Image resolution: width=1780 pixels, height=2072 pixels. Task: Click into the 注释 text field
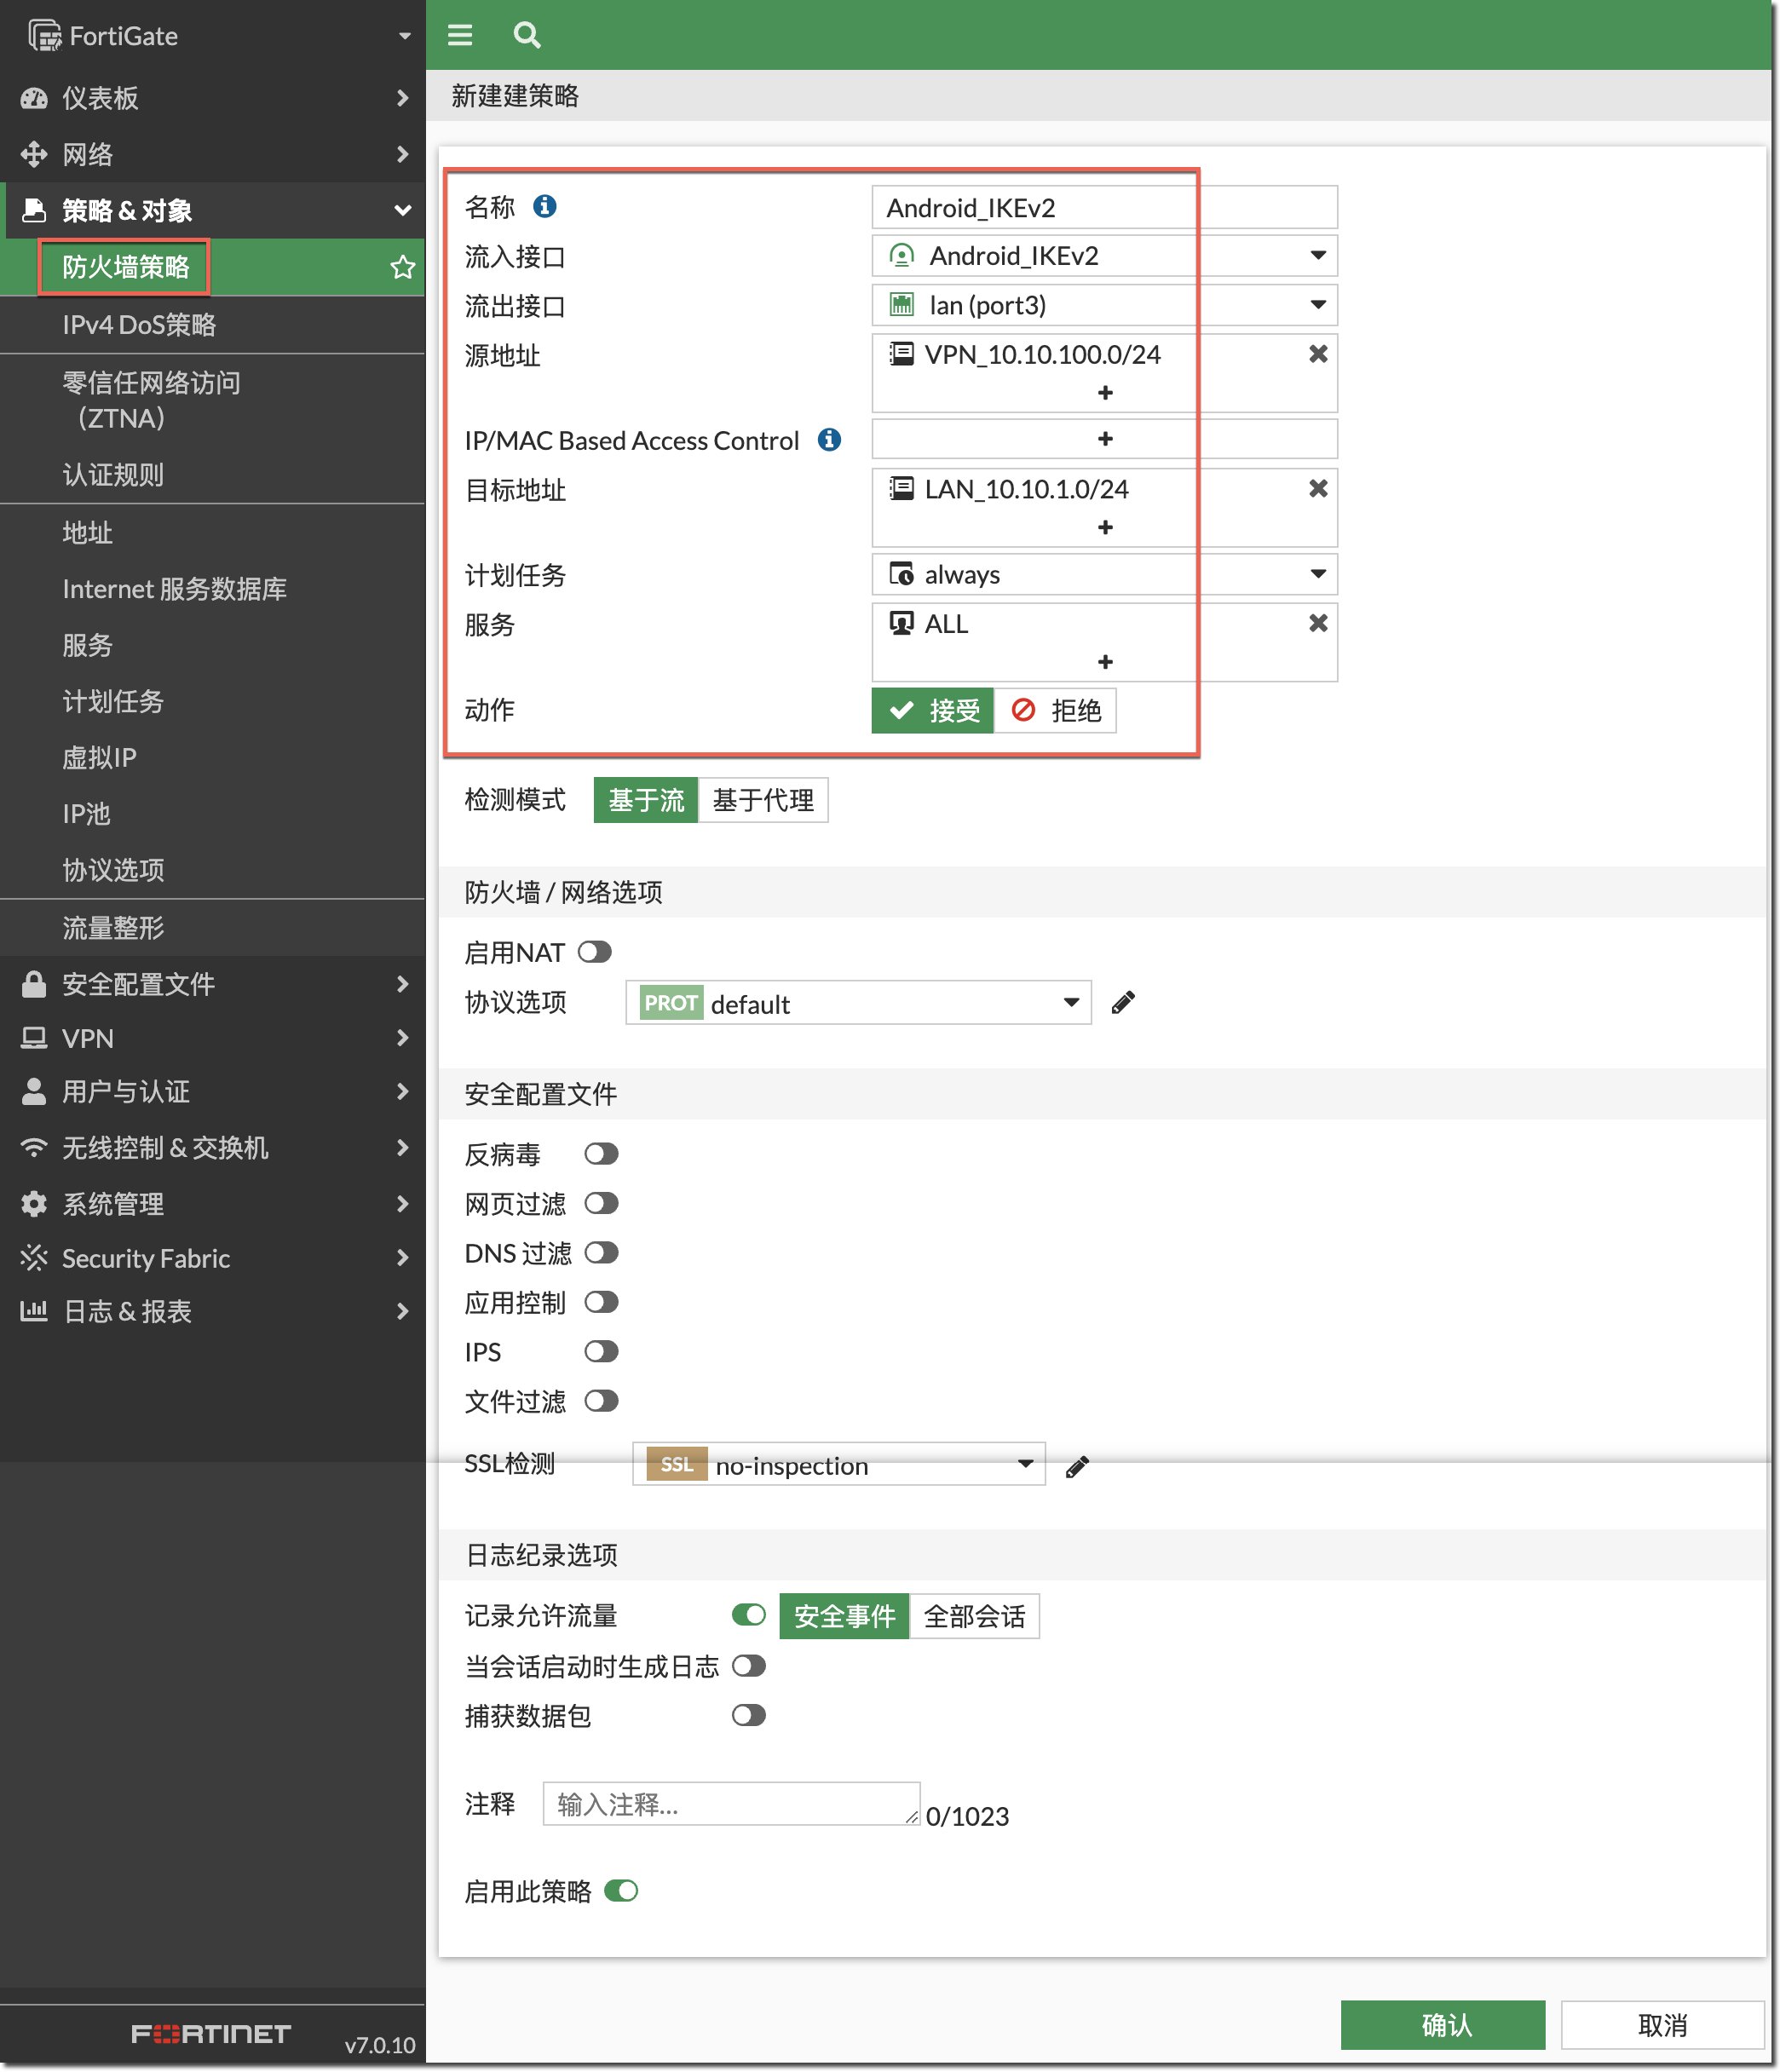[x=730, y=1803]
